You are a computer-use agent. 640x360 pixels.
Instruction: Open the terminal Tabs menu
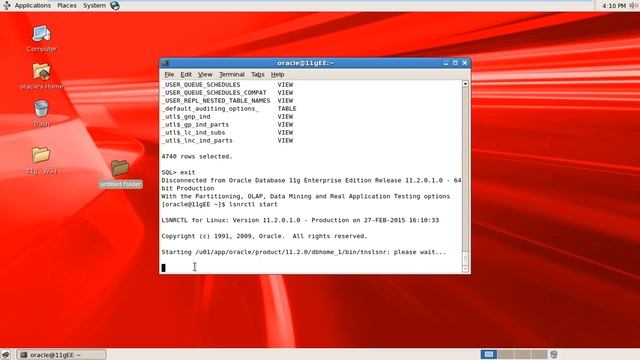pos(258,74)
